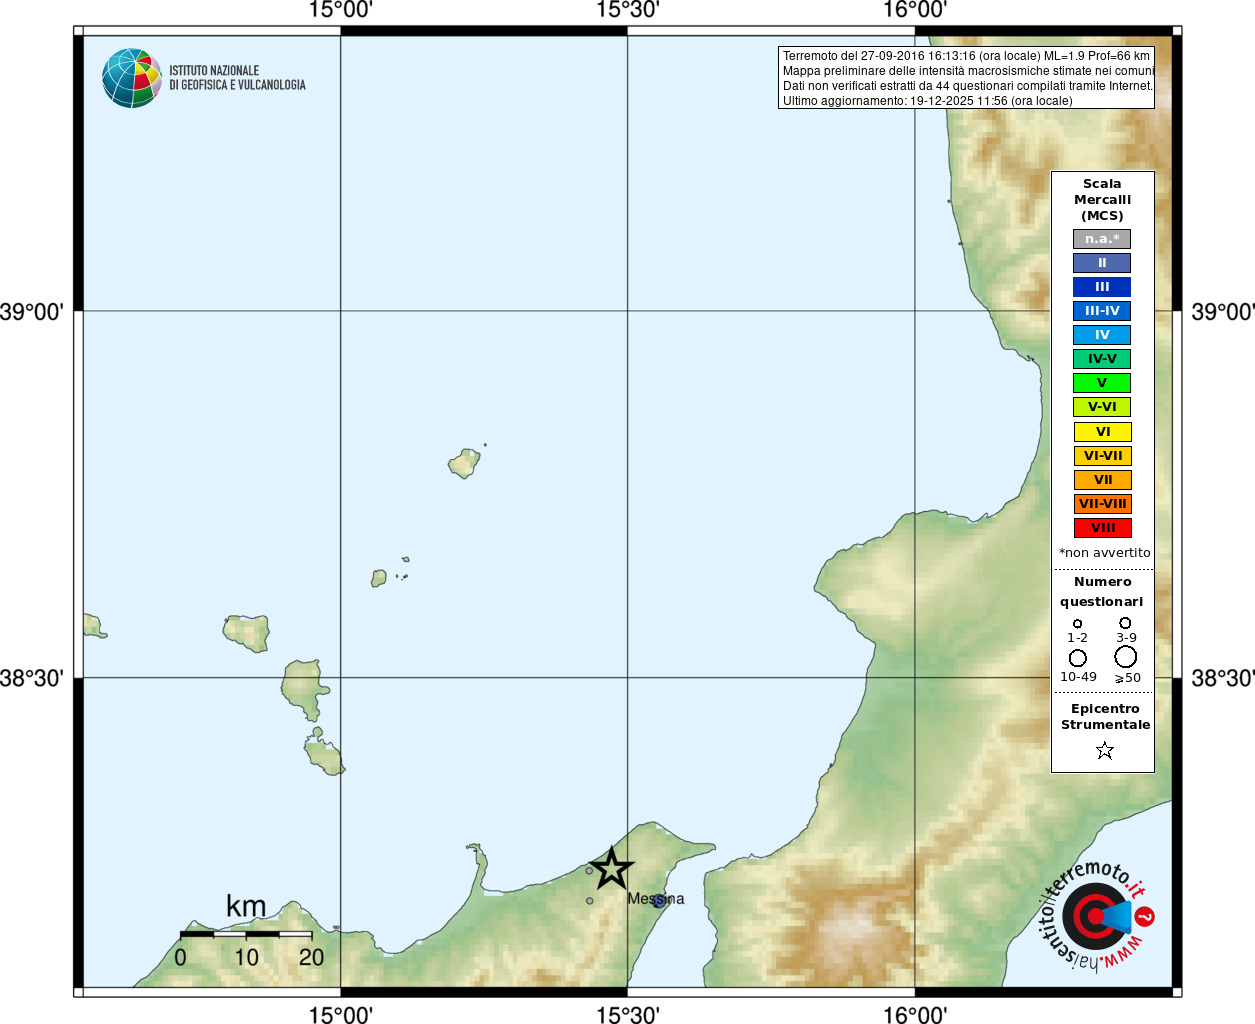Click the Scala Mercalli (MCS) legend title
The height and width of the screenshot is (1024, 1255).
pos(1102,200)
